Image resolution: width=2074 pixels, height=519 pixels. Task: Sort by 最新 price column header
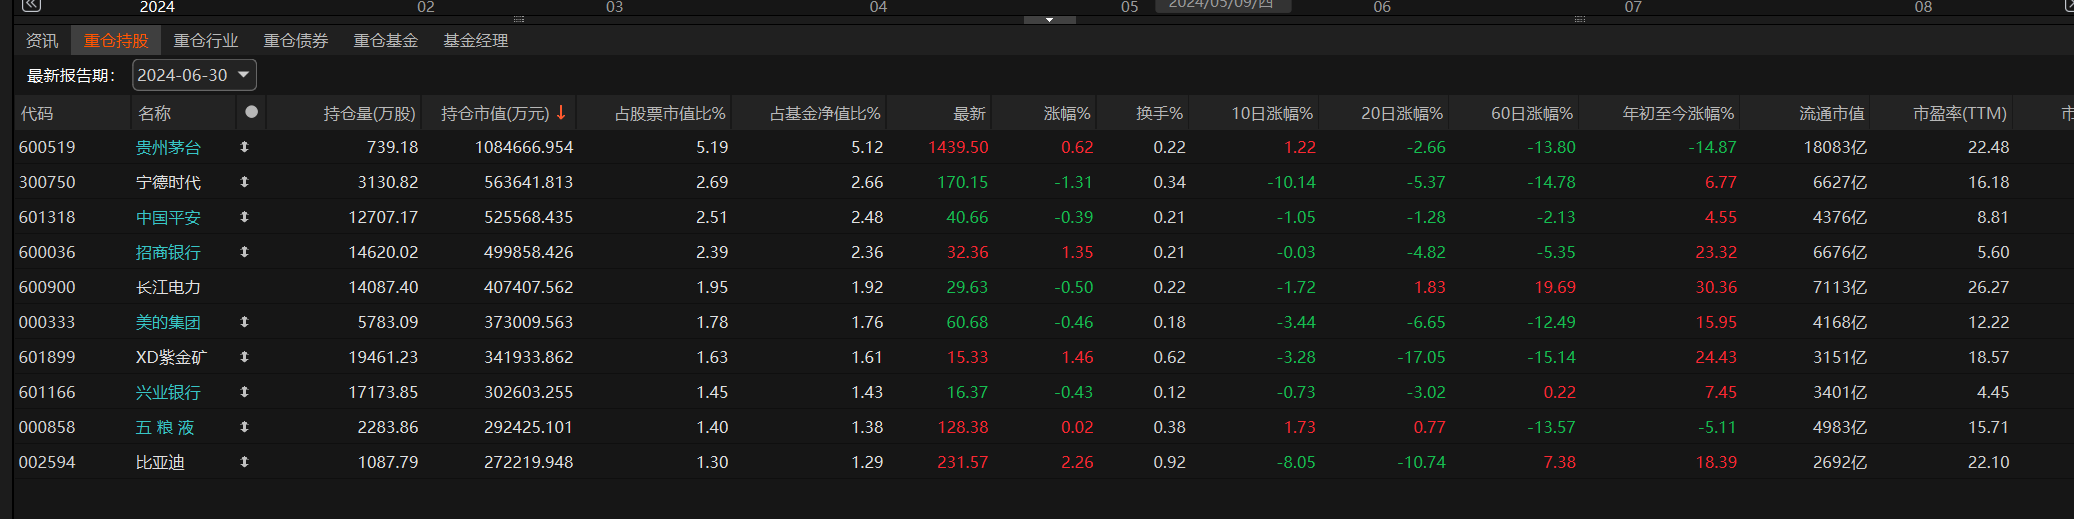[x=969, y=113]
